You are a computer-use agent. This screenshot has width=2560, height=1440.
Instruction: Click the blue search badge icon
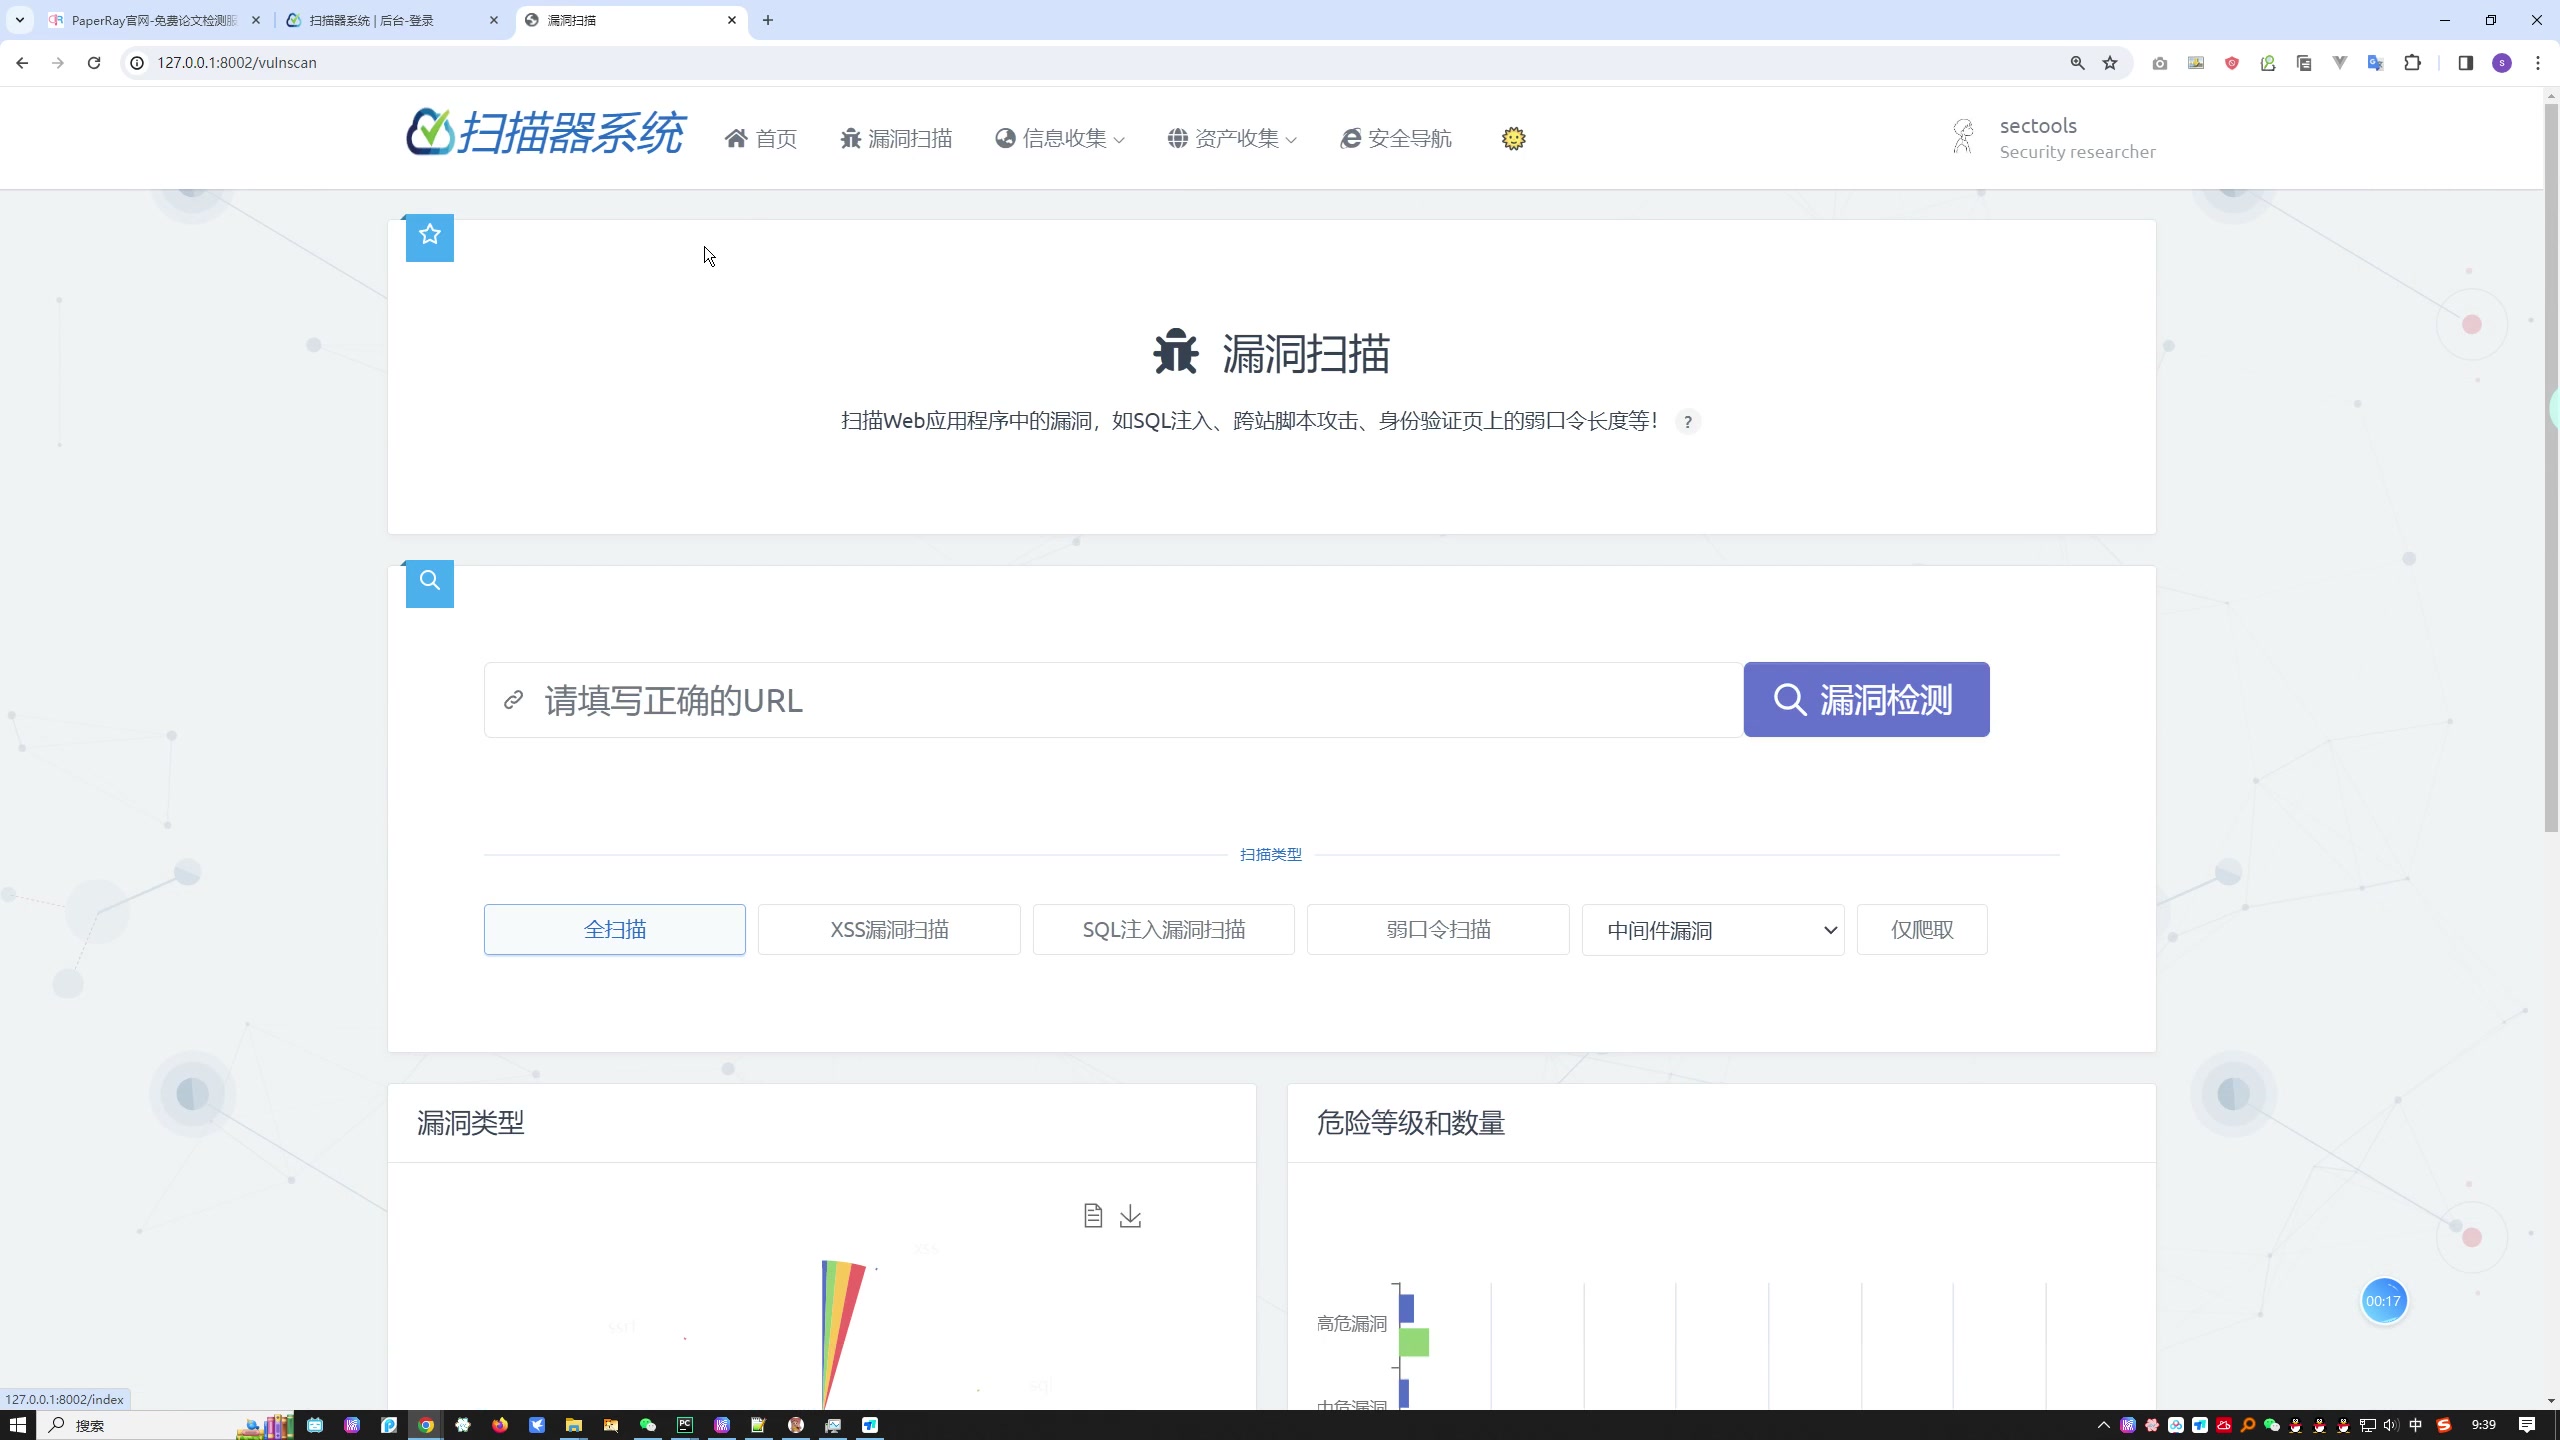430,582
